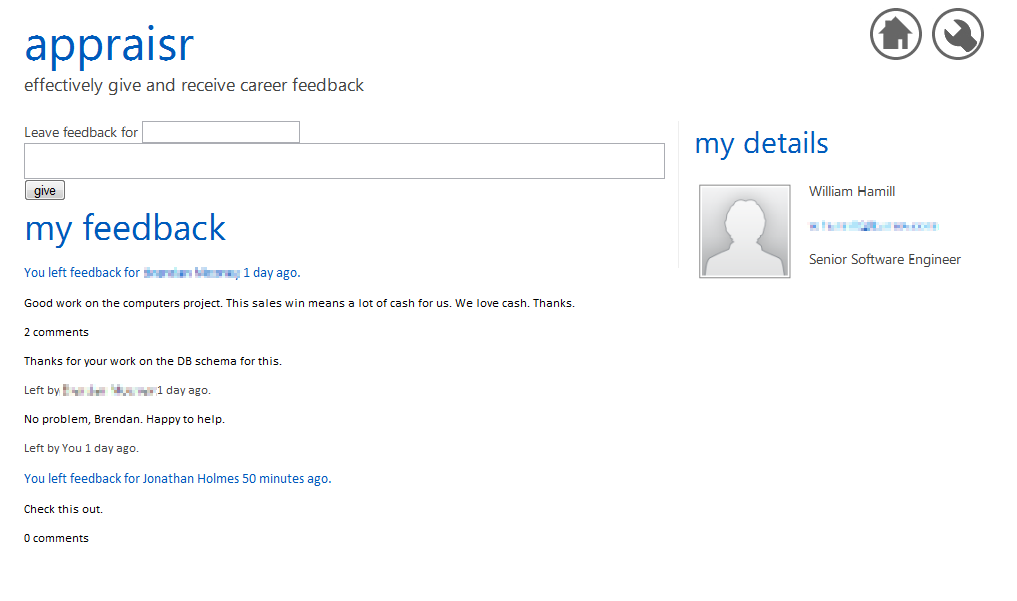Open feedback link for Jonathan Holmes
Screen dimensions: 1017x601
click(x=178, y=478)
